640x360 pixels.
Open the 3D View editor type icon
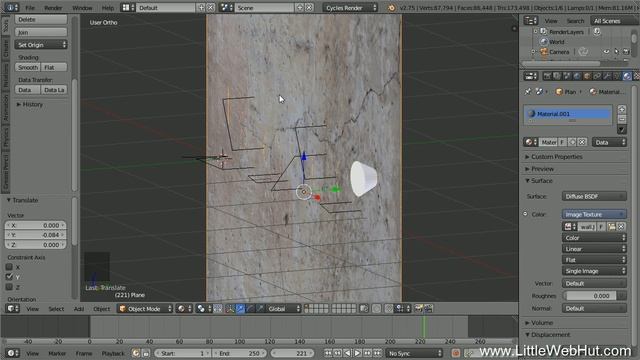click(13, 309)
